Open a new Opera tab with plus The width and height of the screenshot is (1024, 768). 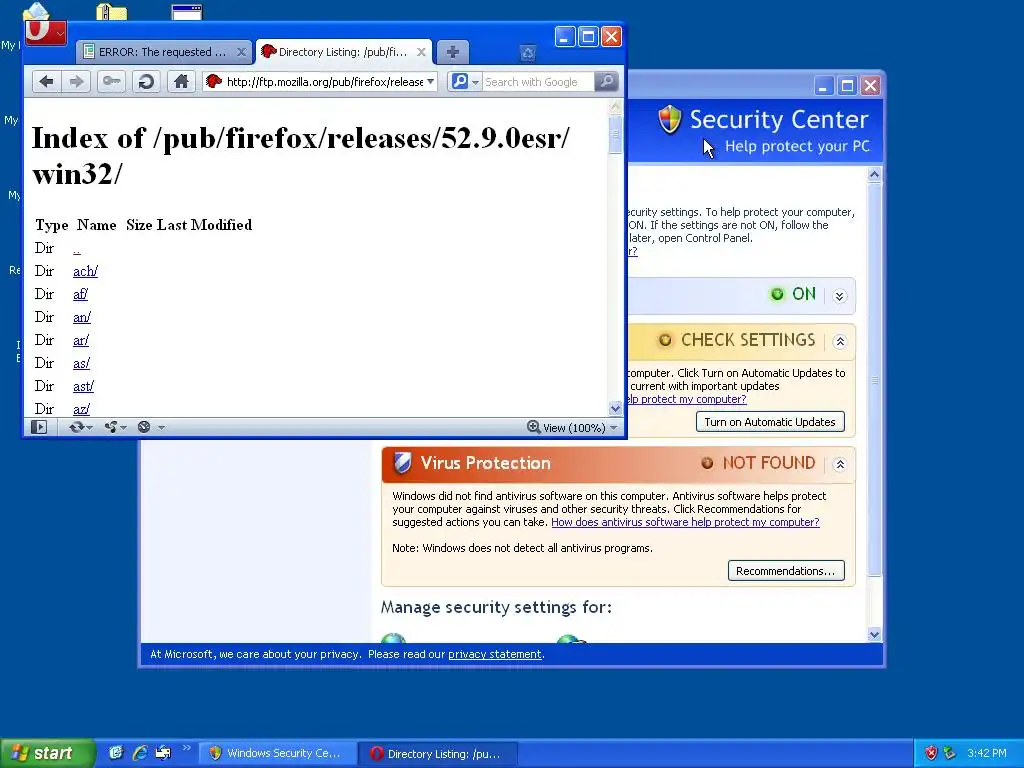click(453, 52)
